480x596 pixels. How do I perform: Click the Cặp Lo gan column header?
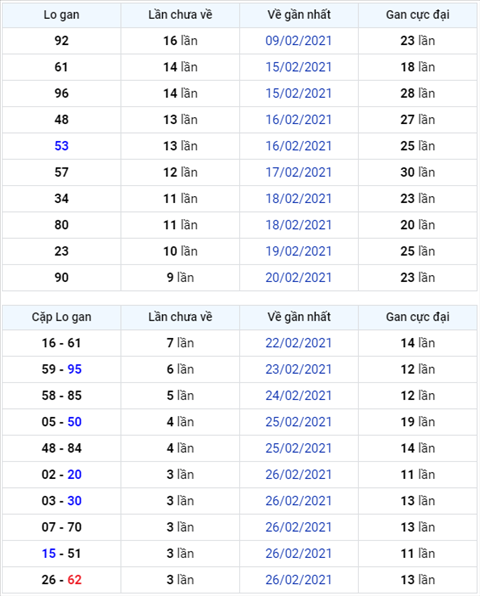coord(62,317)
